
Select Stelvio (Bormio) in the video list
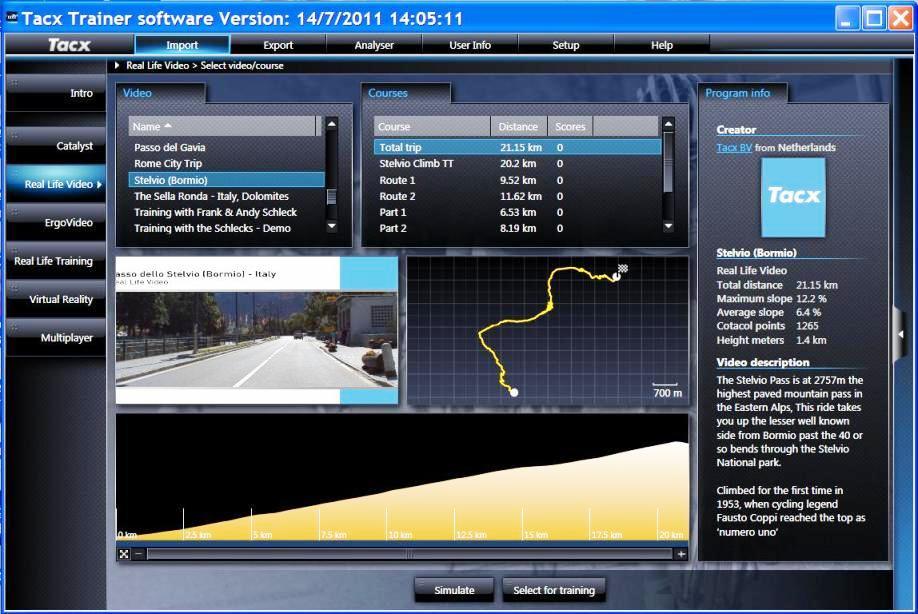click(226, 180)
